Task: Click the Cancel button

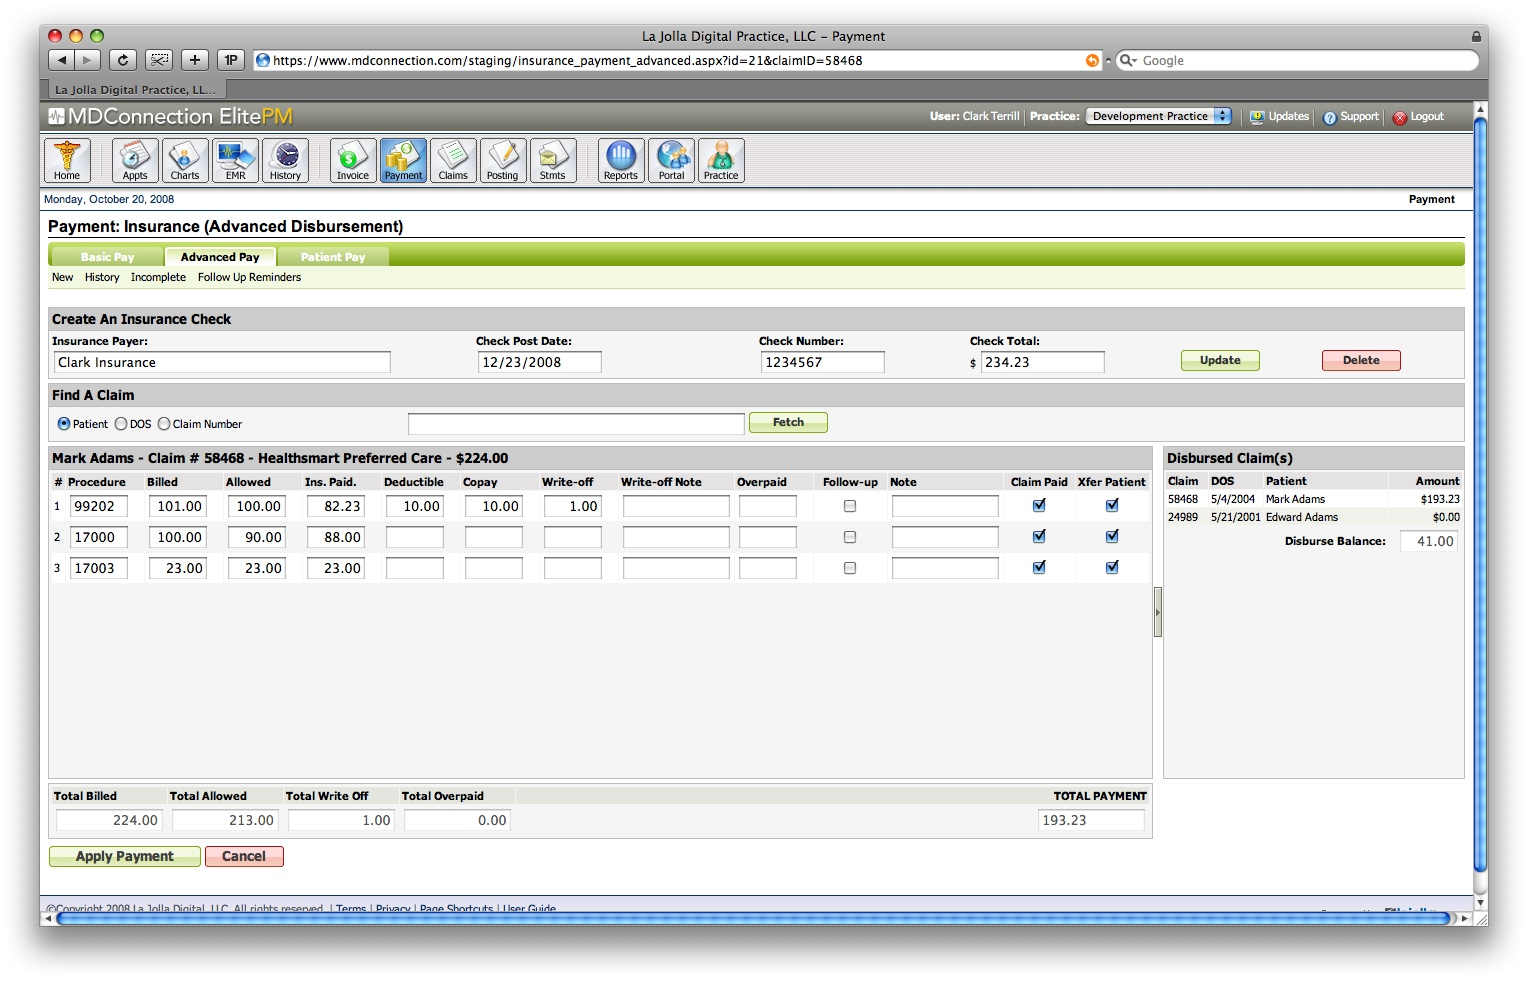Action: click(x=244, y=856)
